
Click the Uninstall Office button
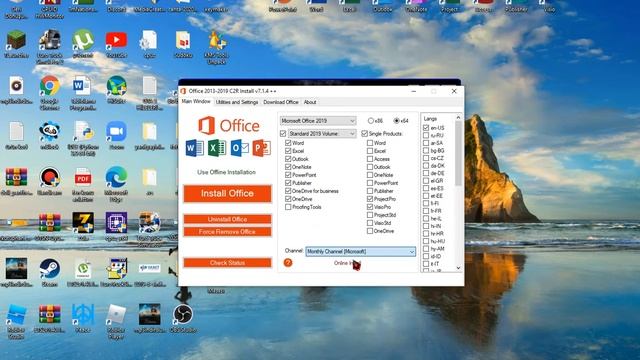coord(227,219)
